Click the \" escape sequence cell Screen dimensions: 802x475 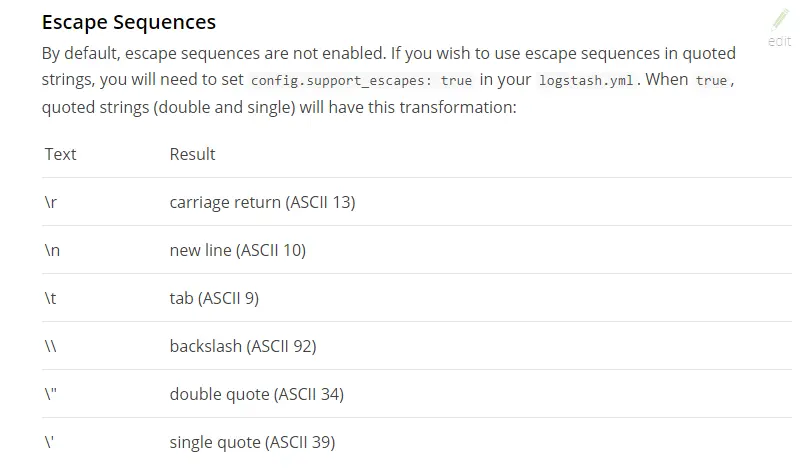(51, 395)
